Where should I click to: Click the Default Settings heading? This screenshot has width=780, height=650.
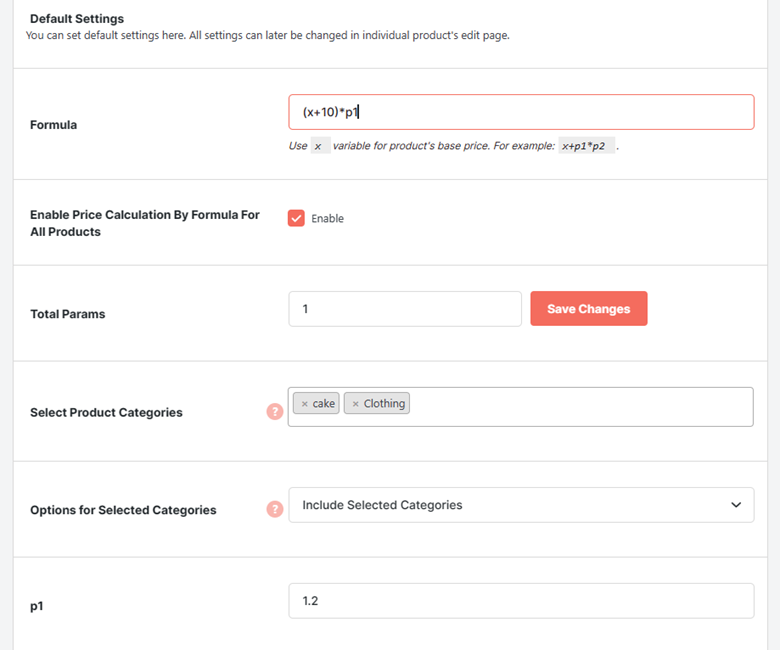coord(77,19)
